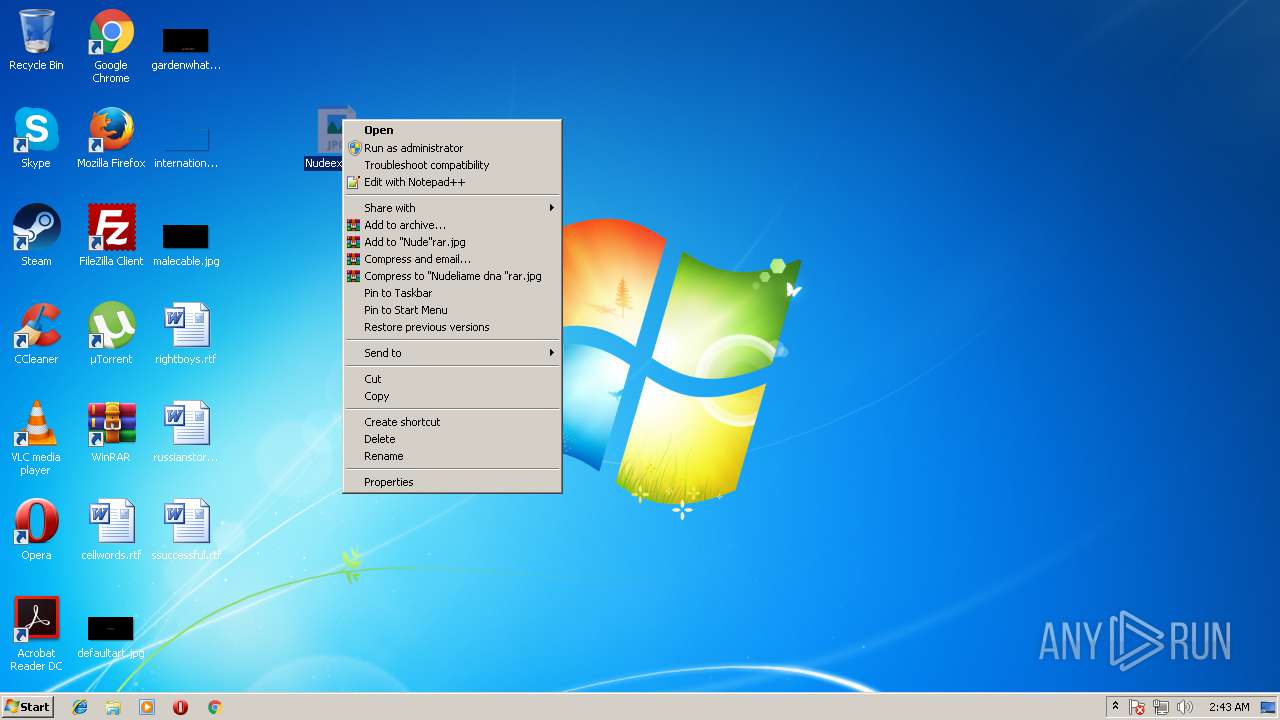Select the CCleaner desktop shortcut
The height and width of the screenshot is (720, 1280).
point(36,334)
